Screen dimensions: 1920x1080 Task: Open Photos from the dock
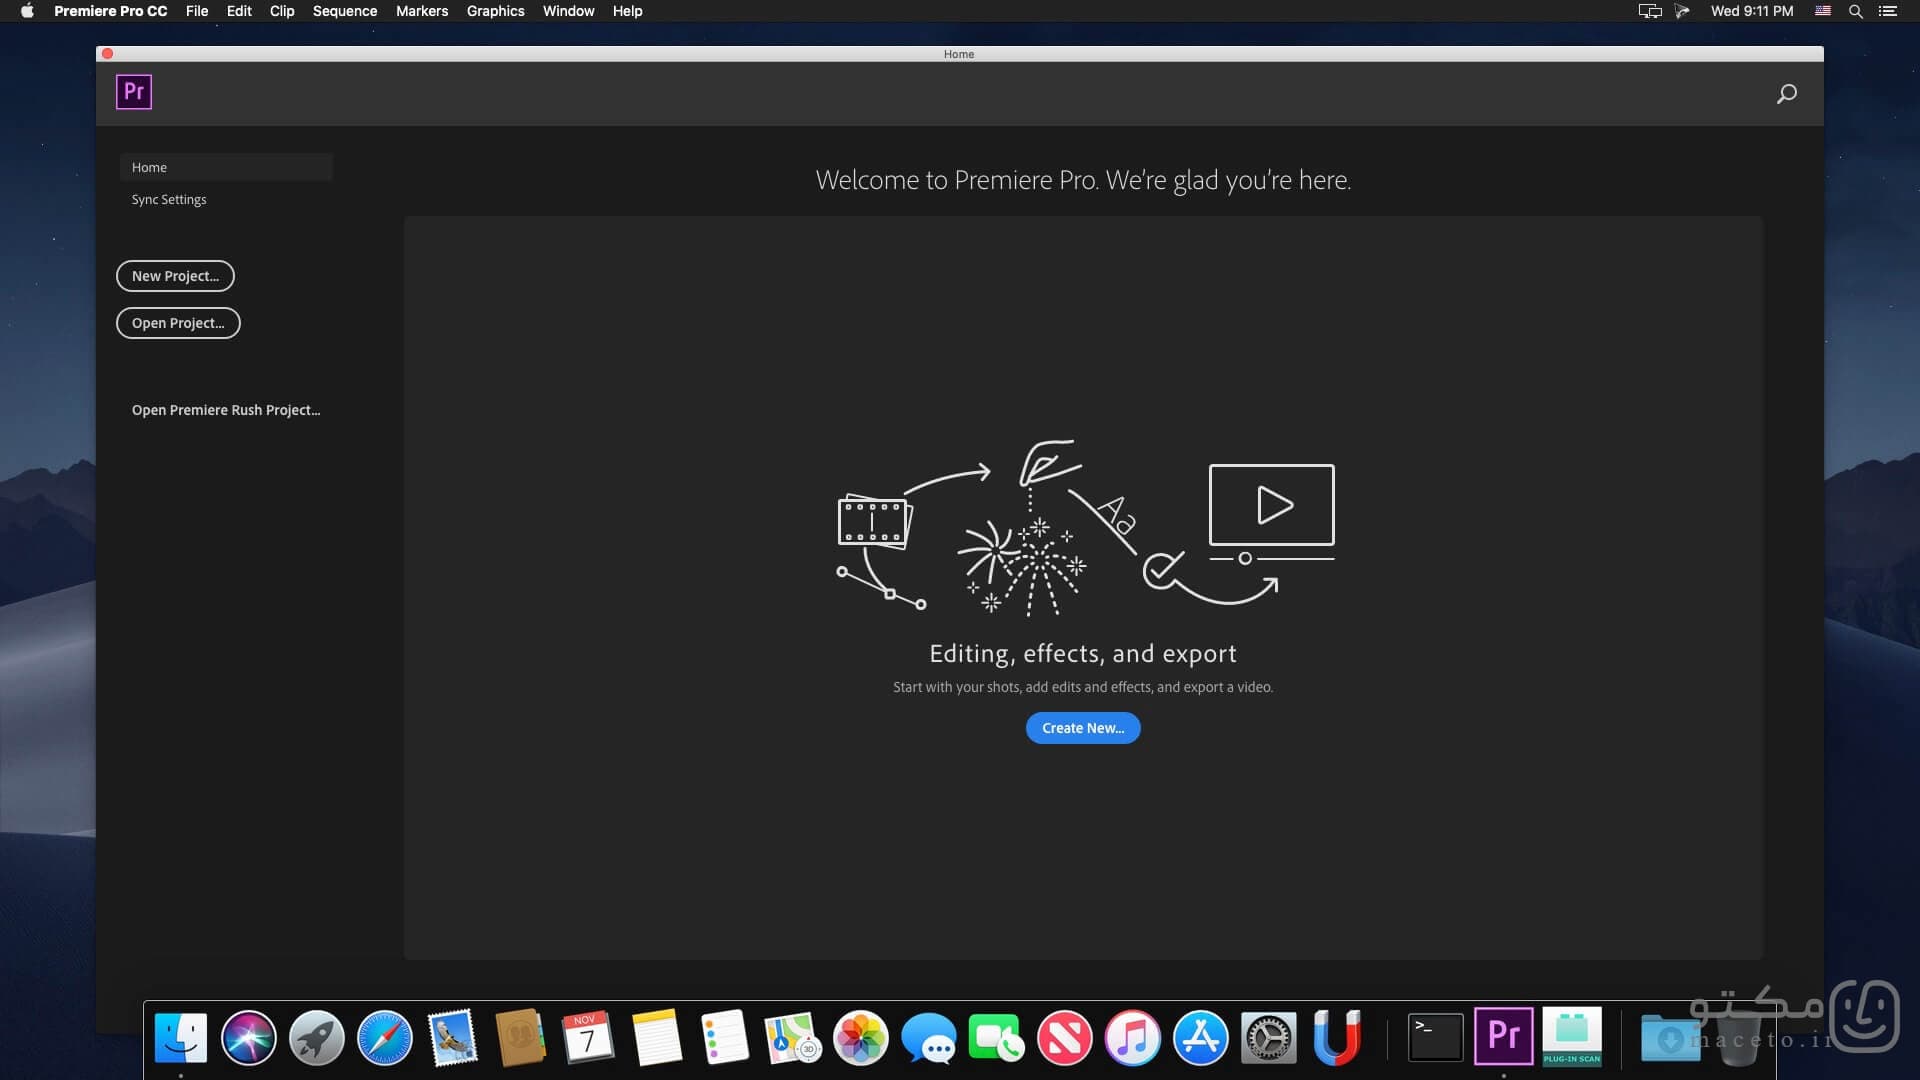pyautogui.click(x=860, y=1037)
